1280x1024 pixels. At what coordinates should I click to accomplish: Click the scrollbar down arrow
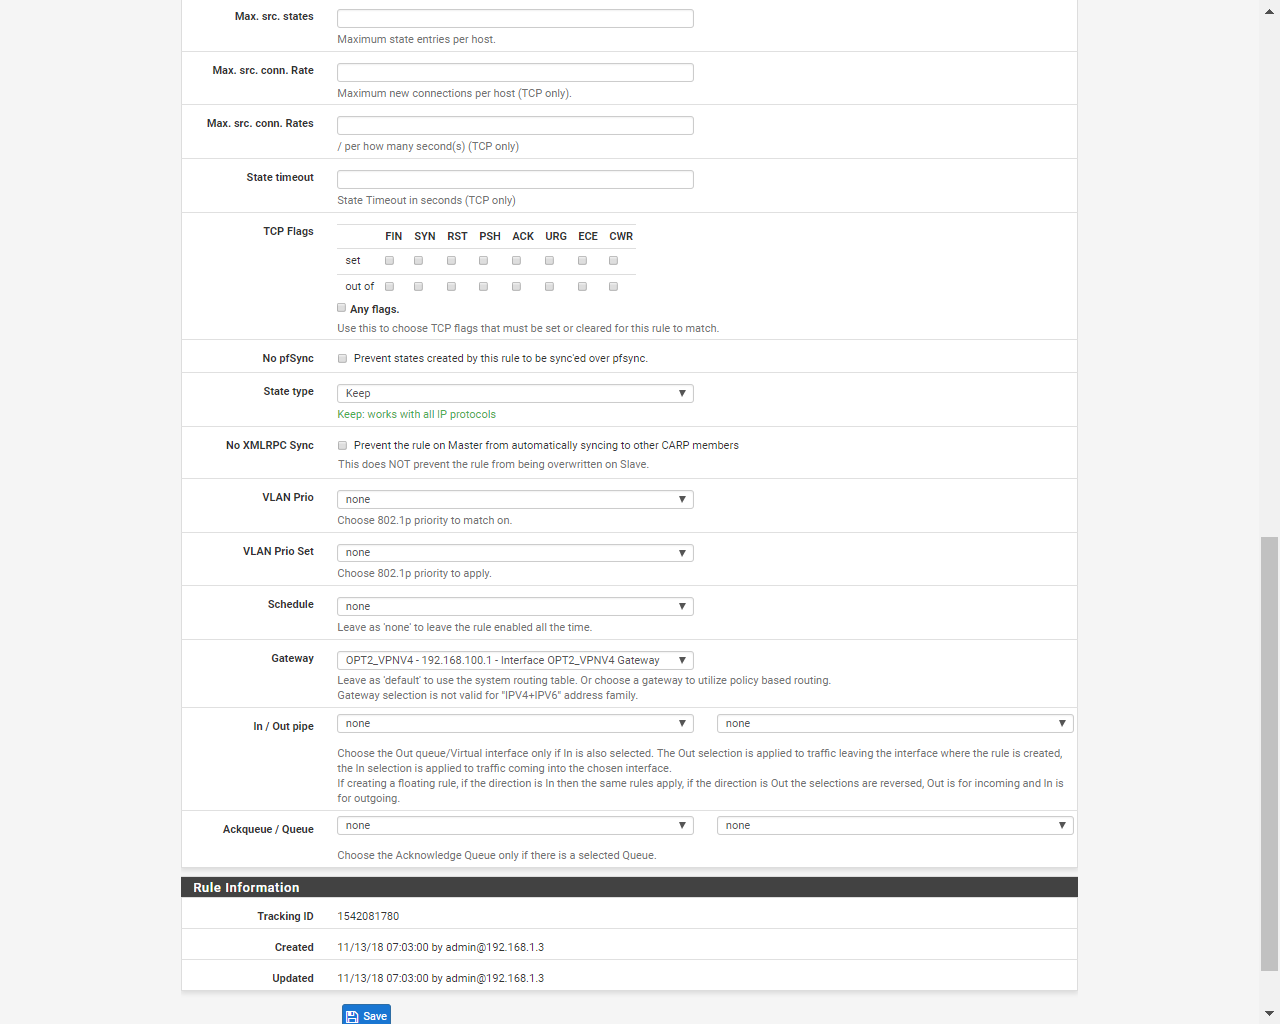(x=1269, y=1014)
